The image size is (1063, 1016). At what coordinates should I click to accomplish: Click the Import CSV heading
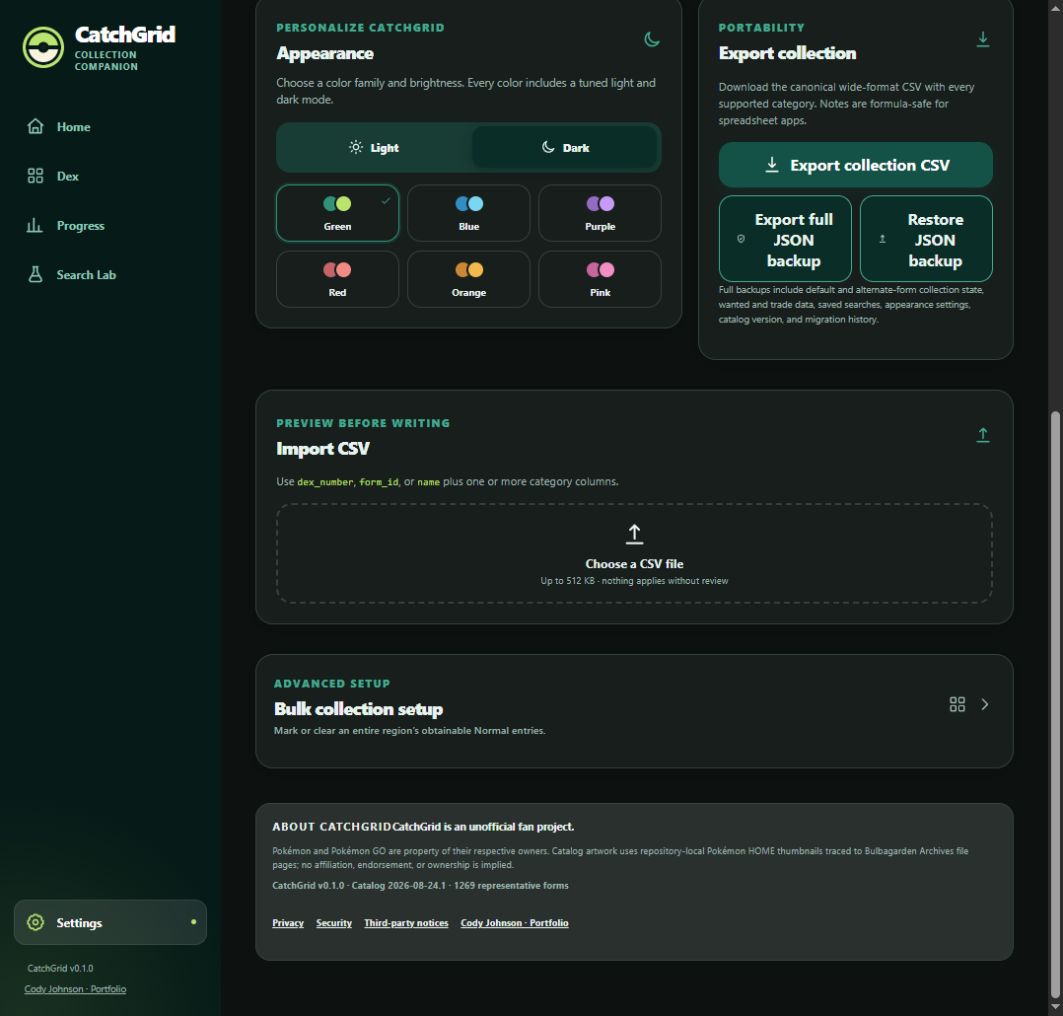[323, 449]
